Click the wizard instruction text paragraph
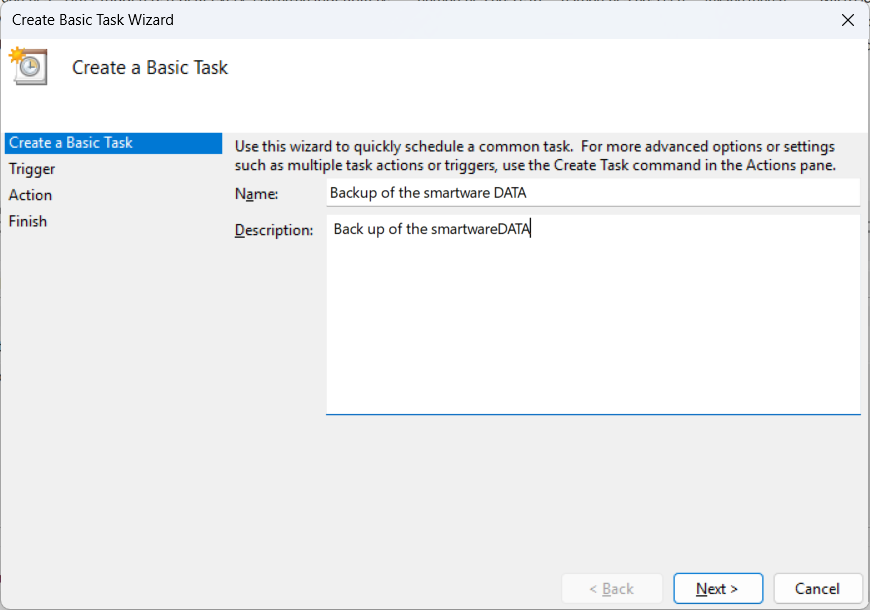This screenshot has height=610, width=870. (535, 156)
